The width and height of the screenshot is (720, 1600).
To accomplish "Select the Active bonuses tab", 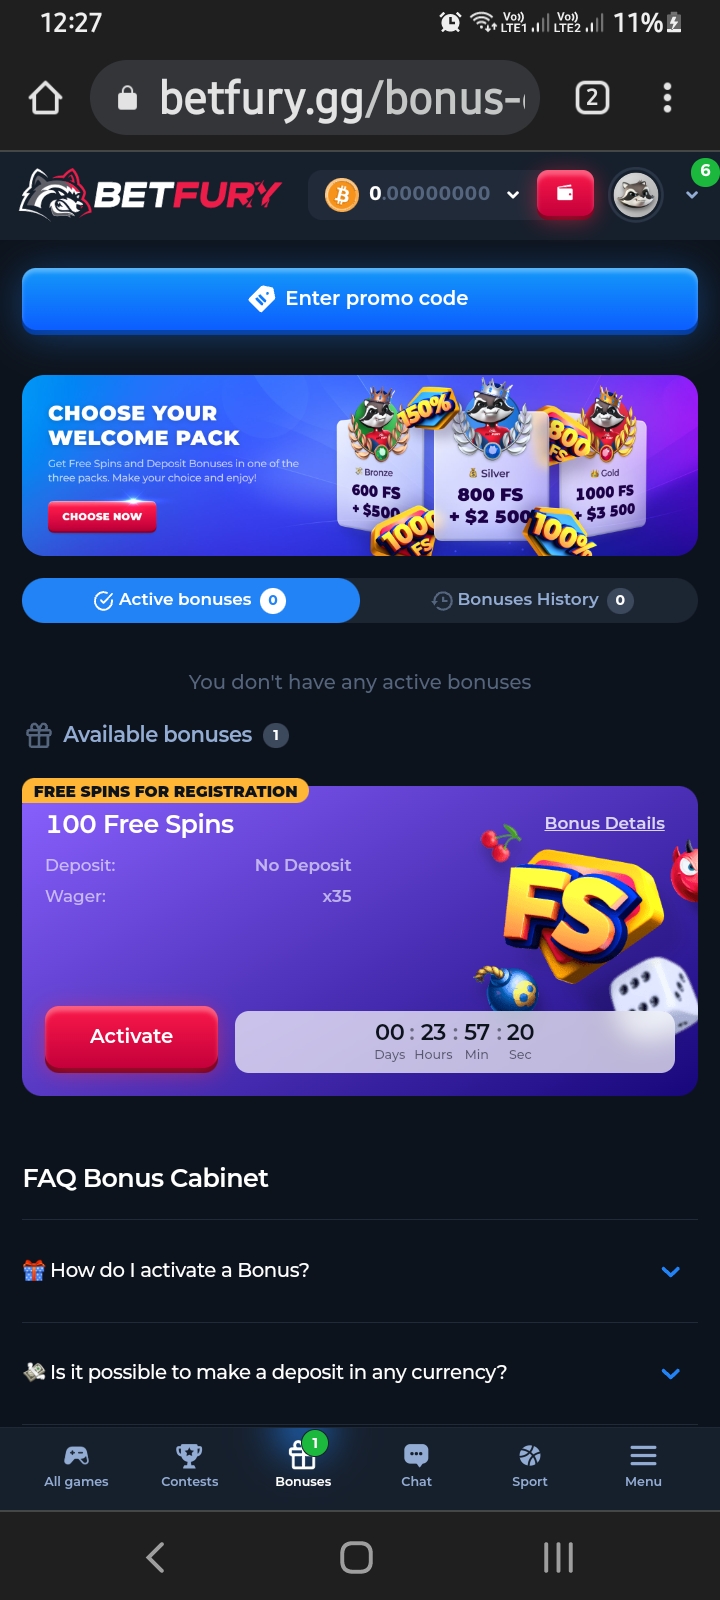I will click(190, 600).
